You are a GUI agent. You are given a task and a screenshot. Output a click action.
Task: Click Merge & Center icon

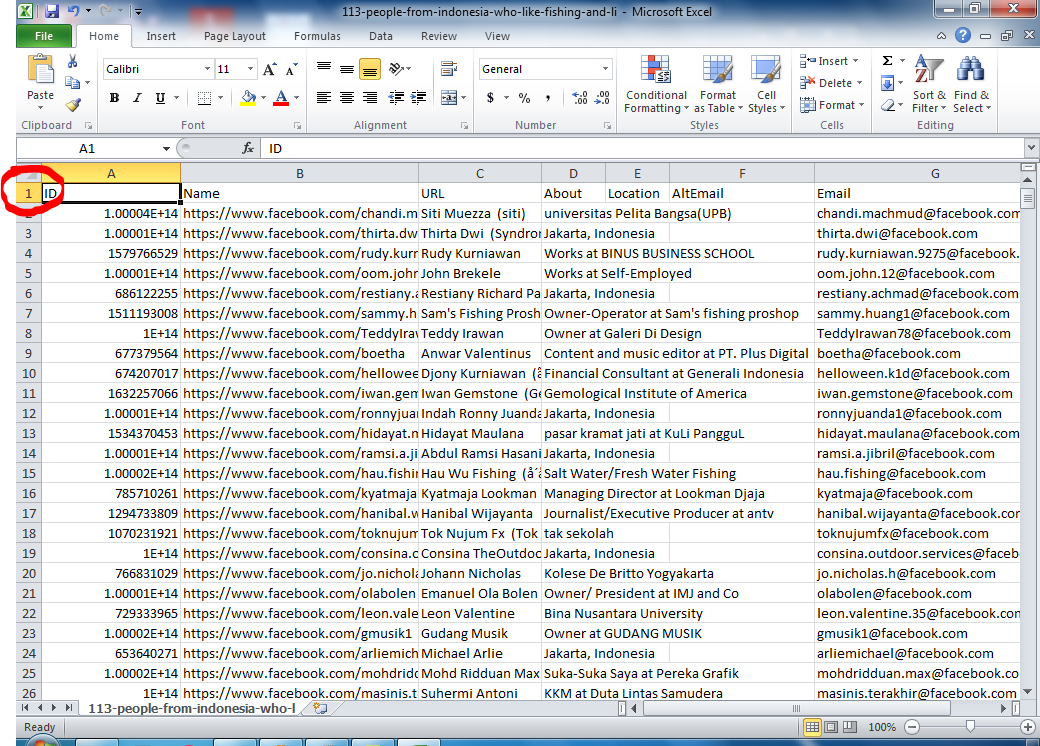pyautogui.click(x=449, y=97)
